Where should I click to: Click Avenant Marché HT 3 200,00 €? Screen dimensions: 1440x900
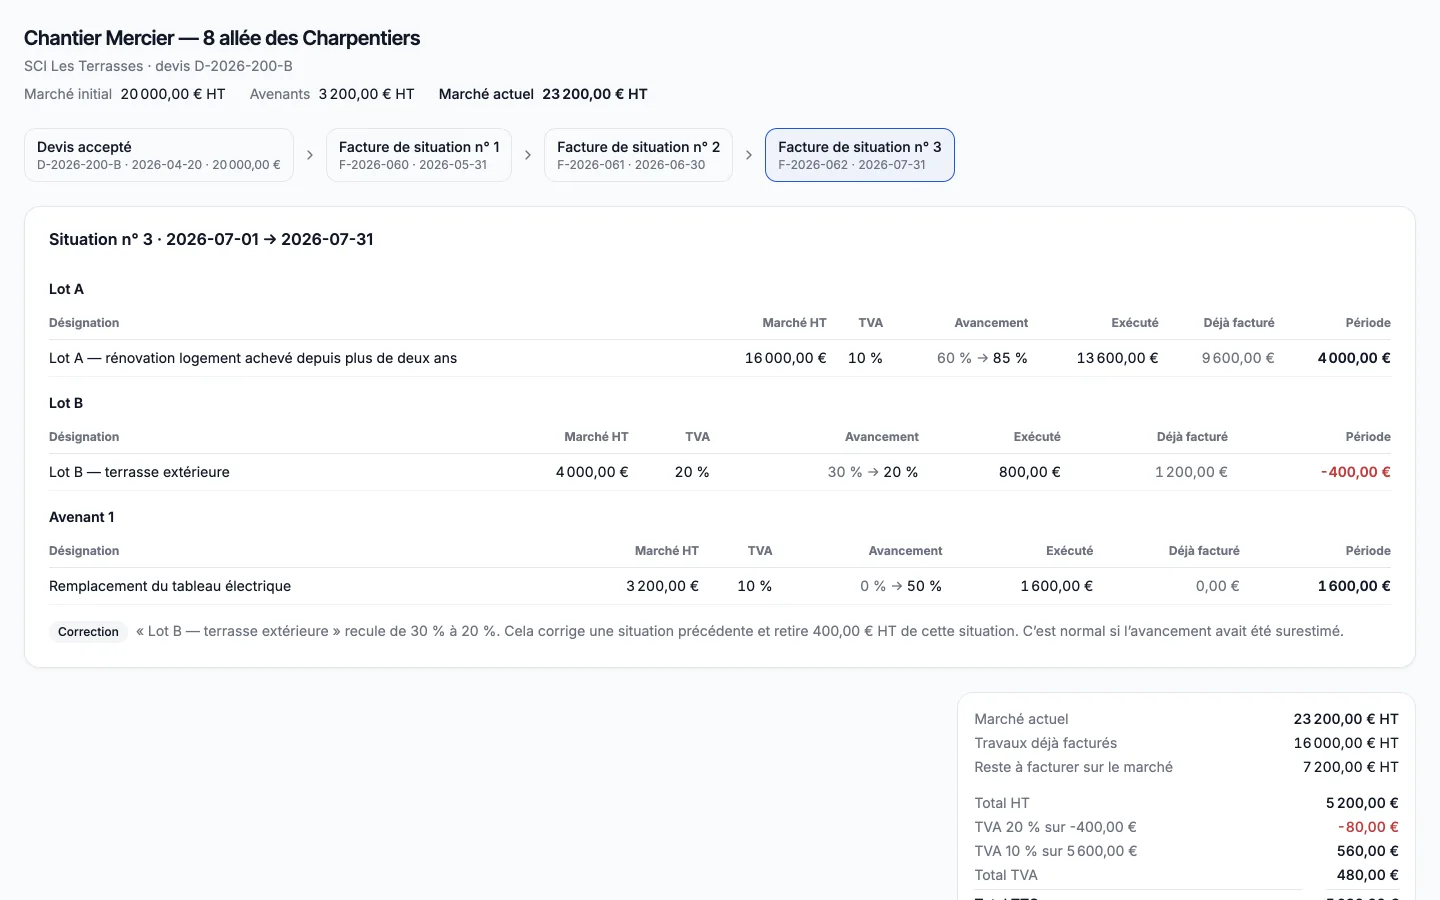[662, 586]
